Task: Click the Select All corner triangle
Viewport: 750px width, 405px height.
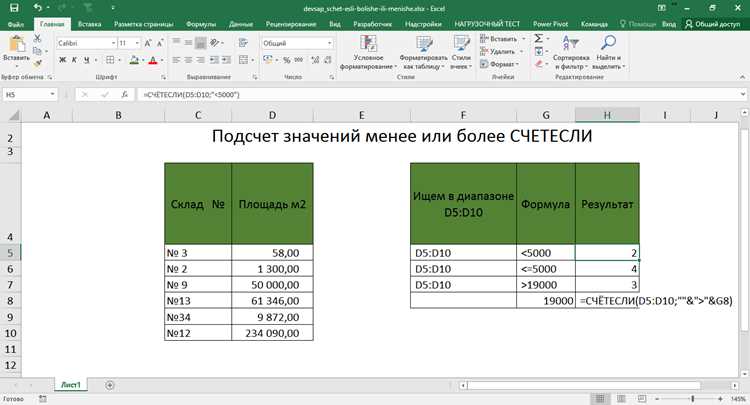Action: 14,115
